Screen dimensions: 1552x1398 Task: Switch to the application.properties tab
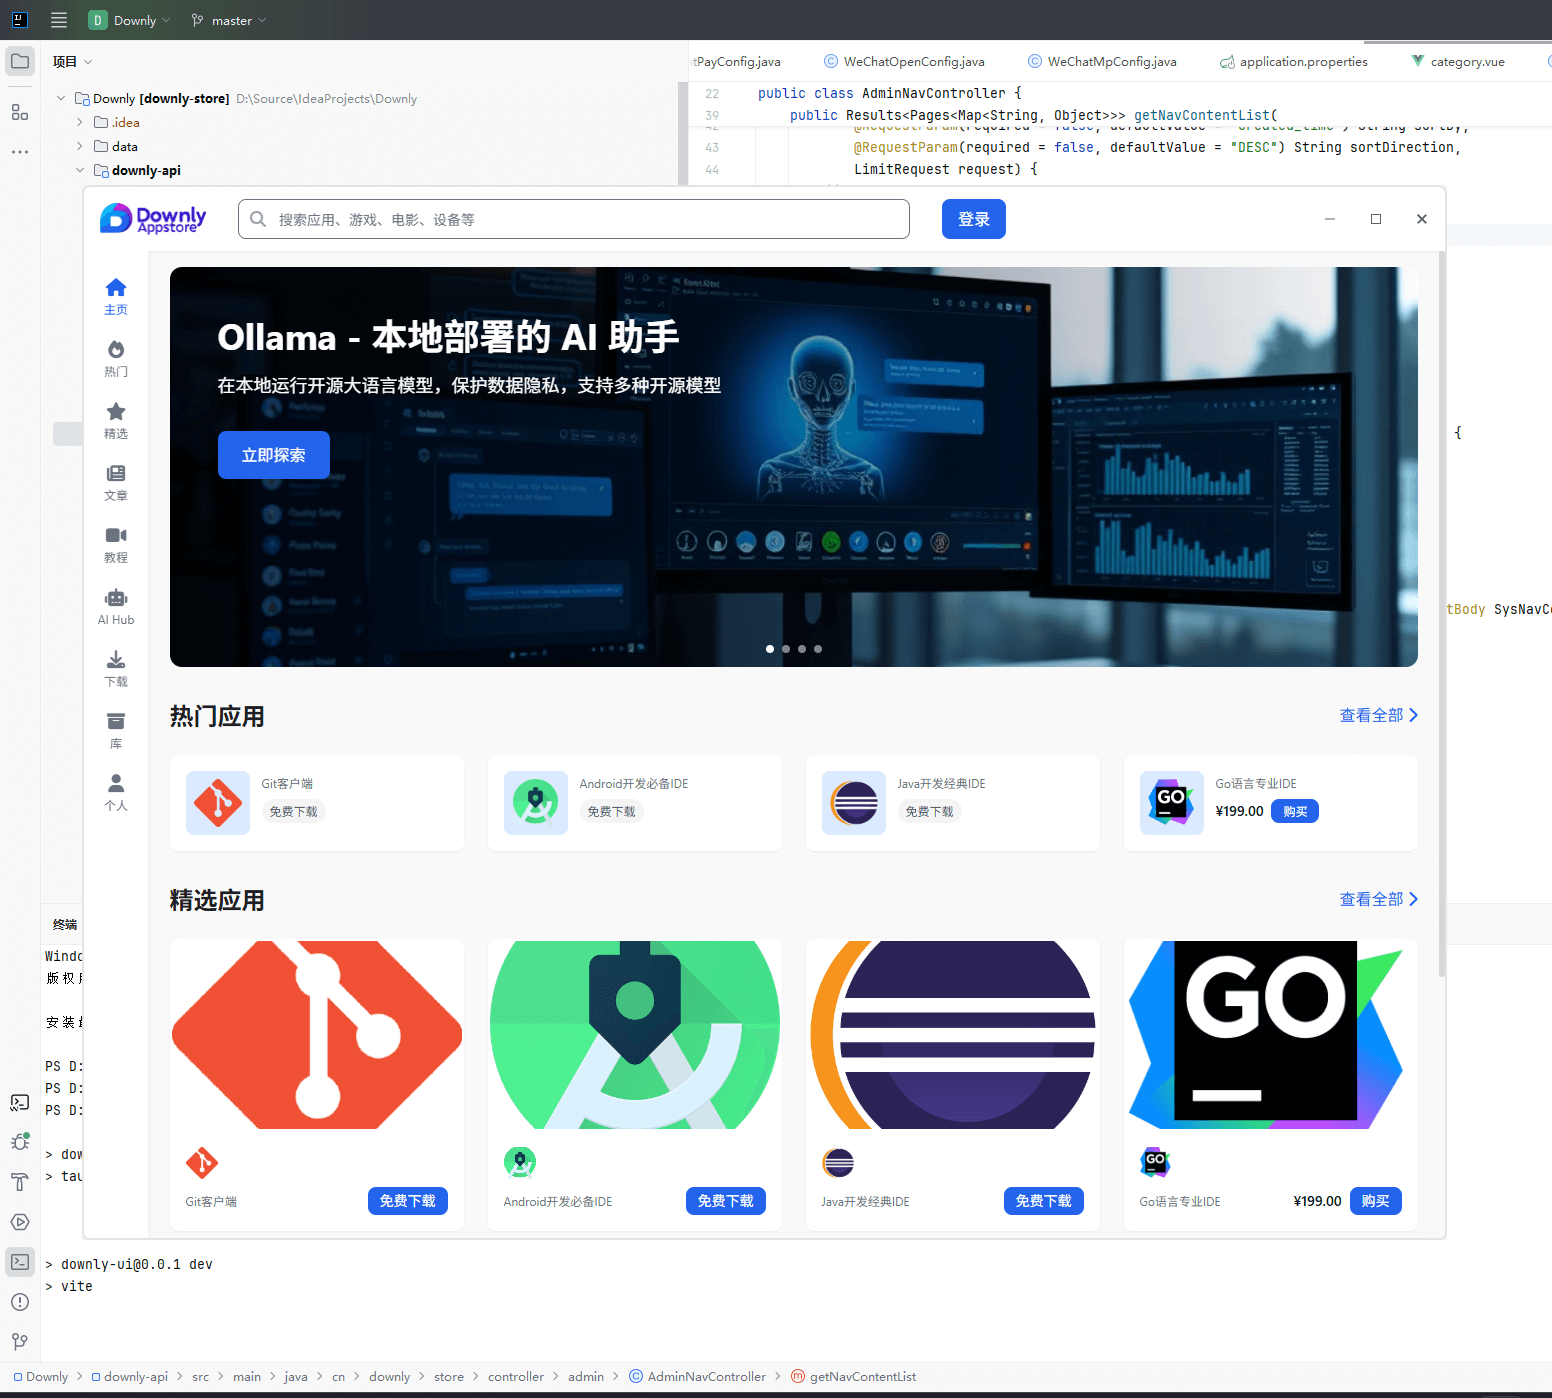[1293, 61]
